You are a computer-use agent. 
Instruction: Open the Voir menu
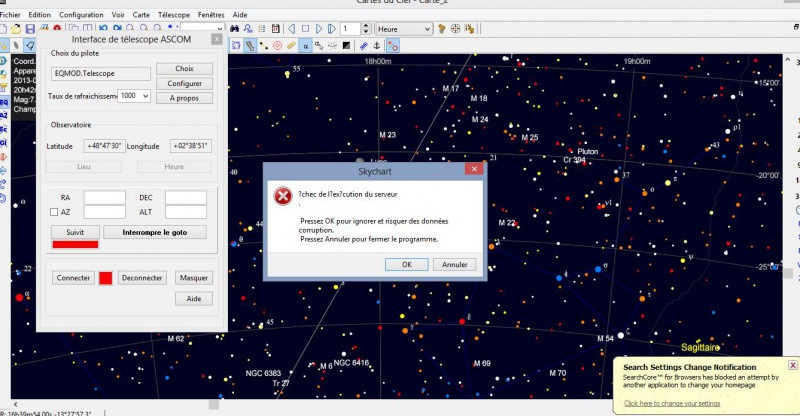pos(118,15)
